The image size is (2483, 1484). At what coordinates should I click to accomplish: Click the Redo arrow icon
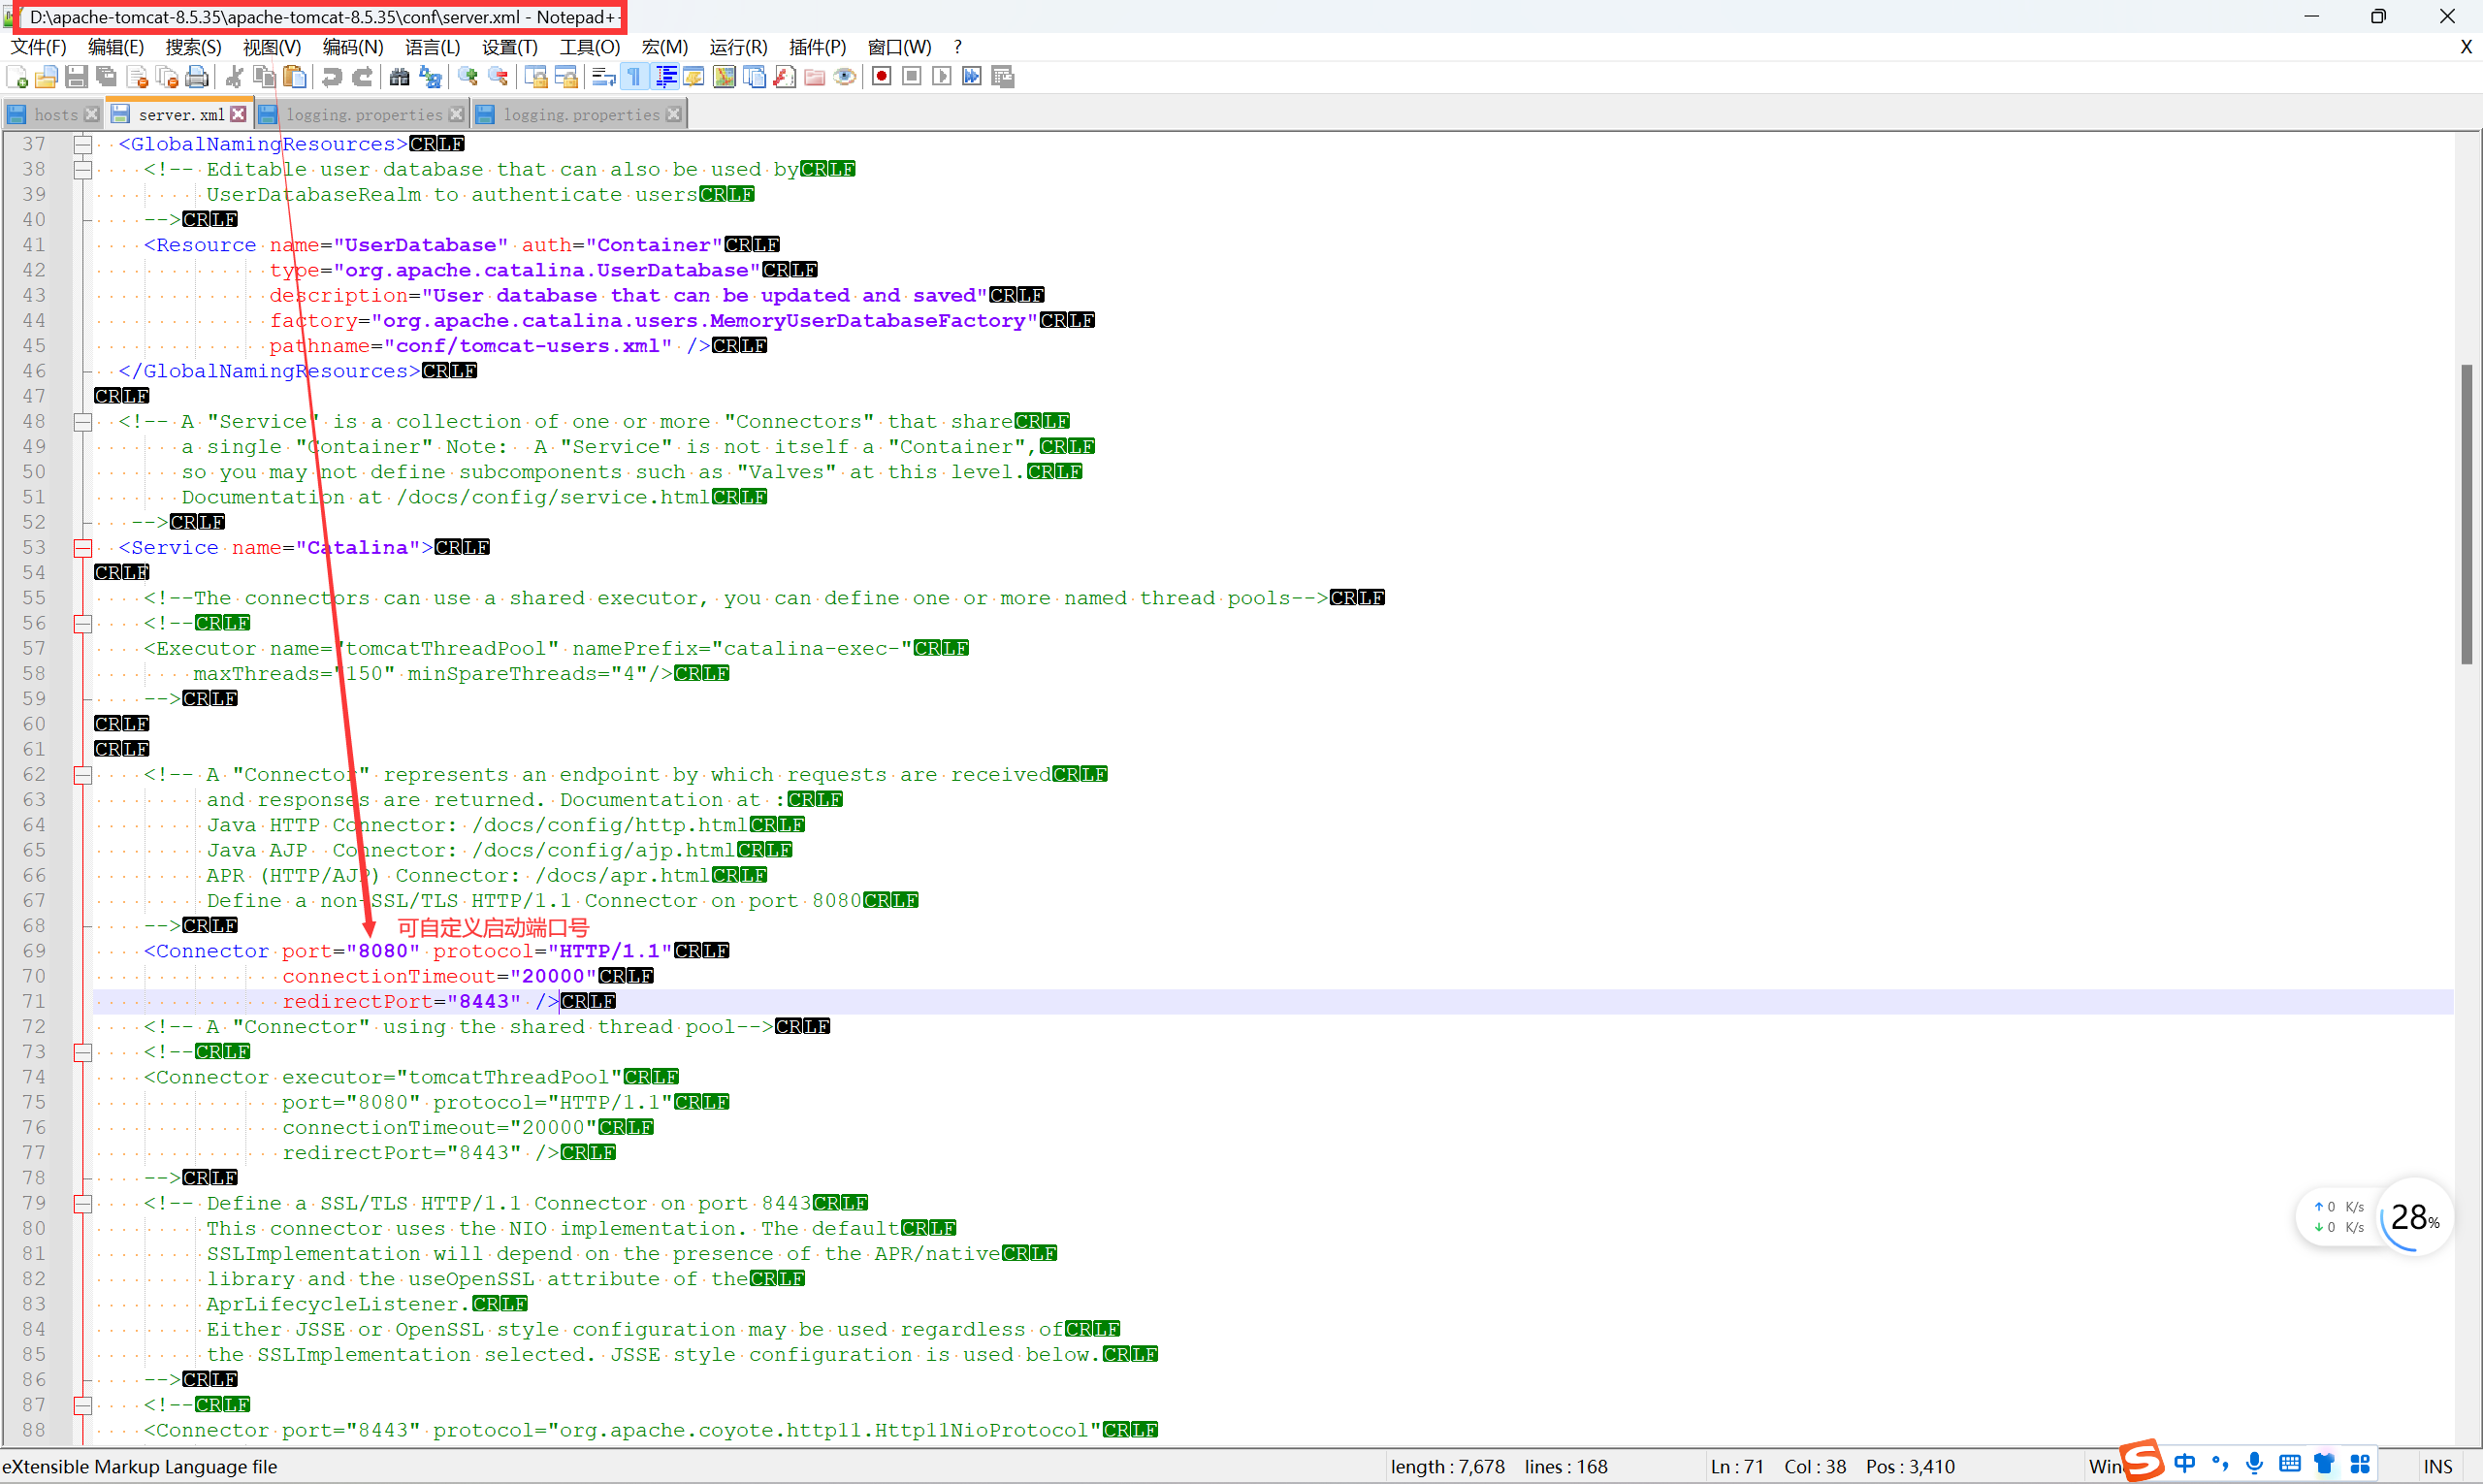click(362, 77)
